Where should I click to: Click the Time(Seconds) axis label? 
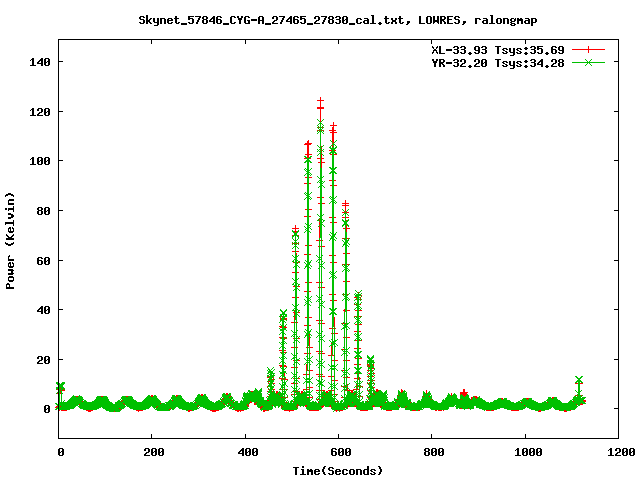click(x=338, y=471)
